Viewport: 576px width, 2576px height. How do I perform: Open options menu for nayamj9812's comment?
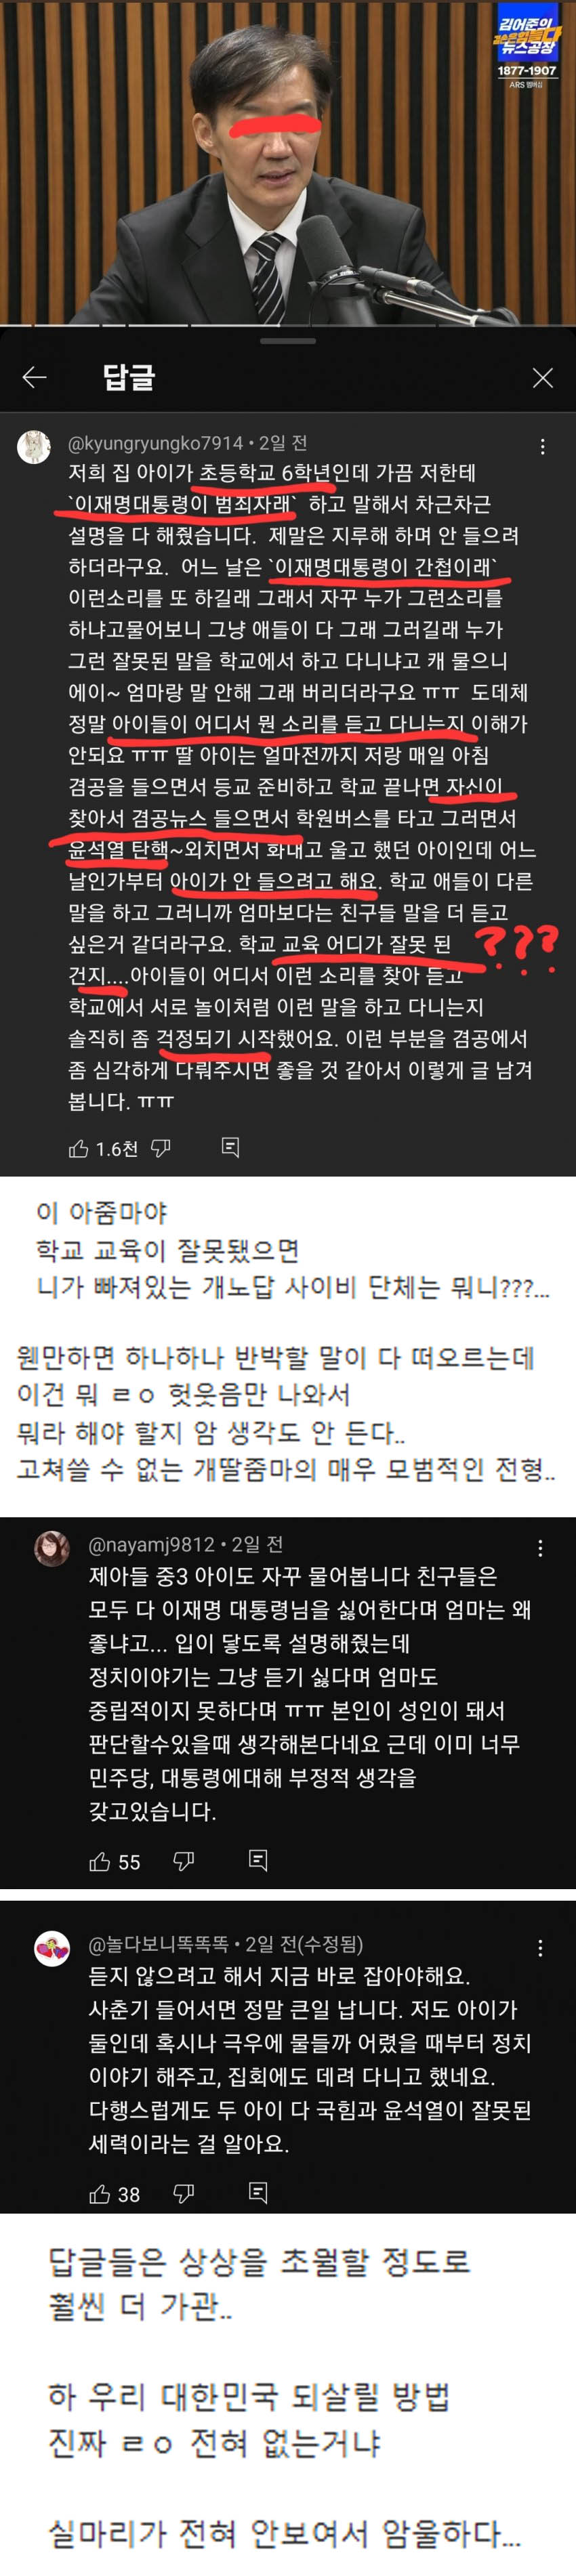[540, 1548]
